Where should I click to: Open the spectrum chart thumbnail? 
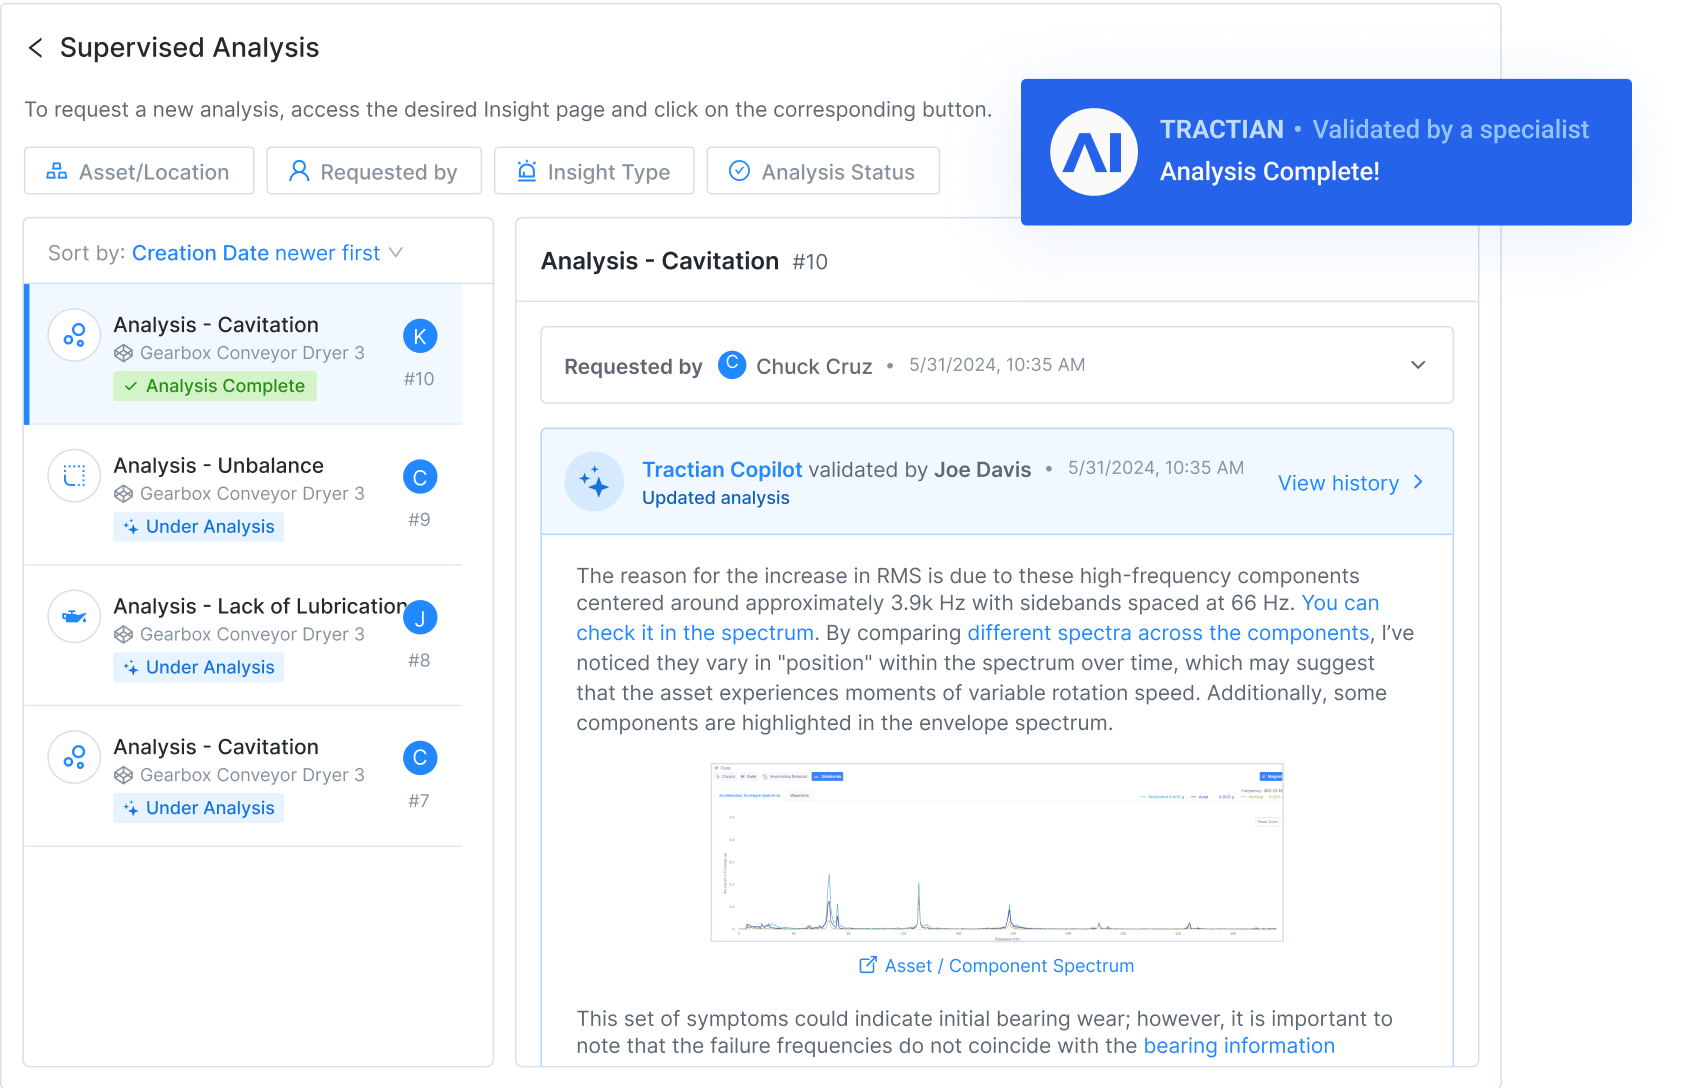[996, 853]
